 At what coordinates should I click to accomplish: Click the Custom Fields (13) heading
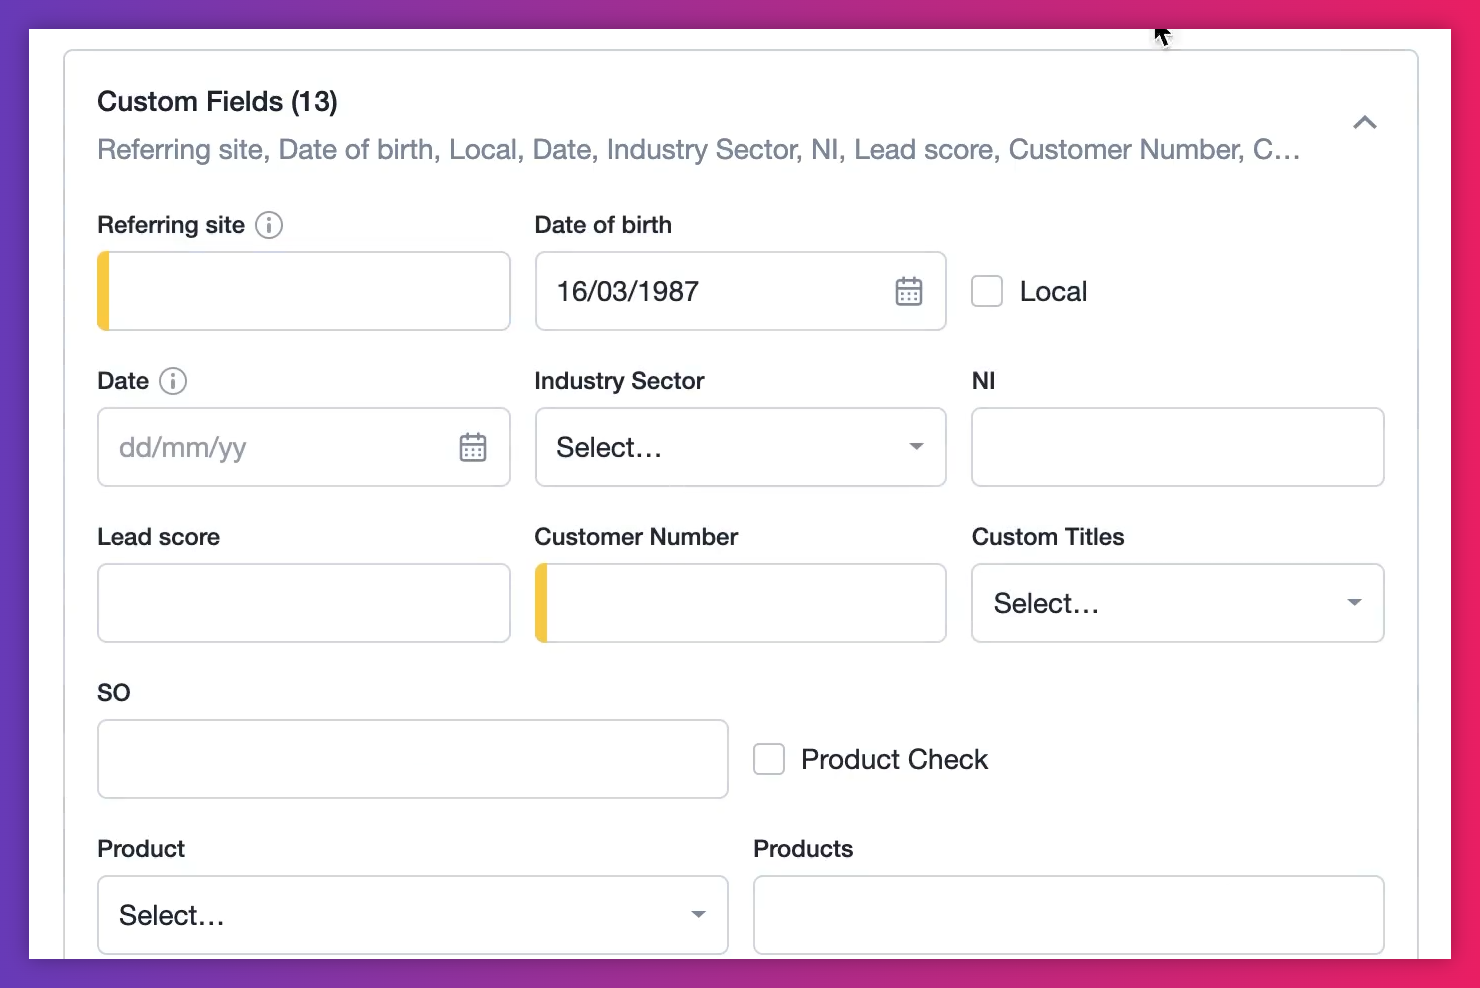coord(217,102)
